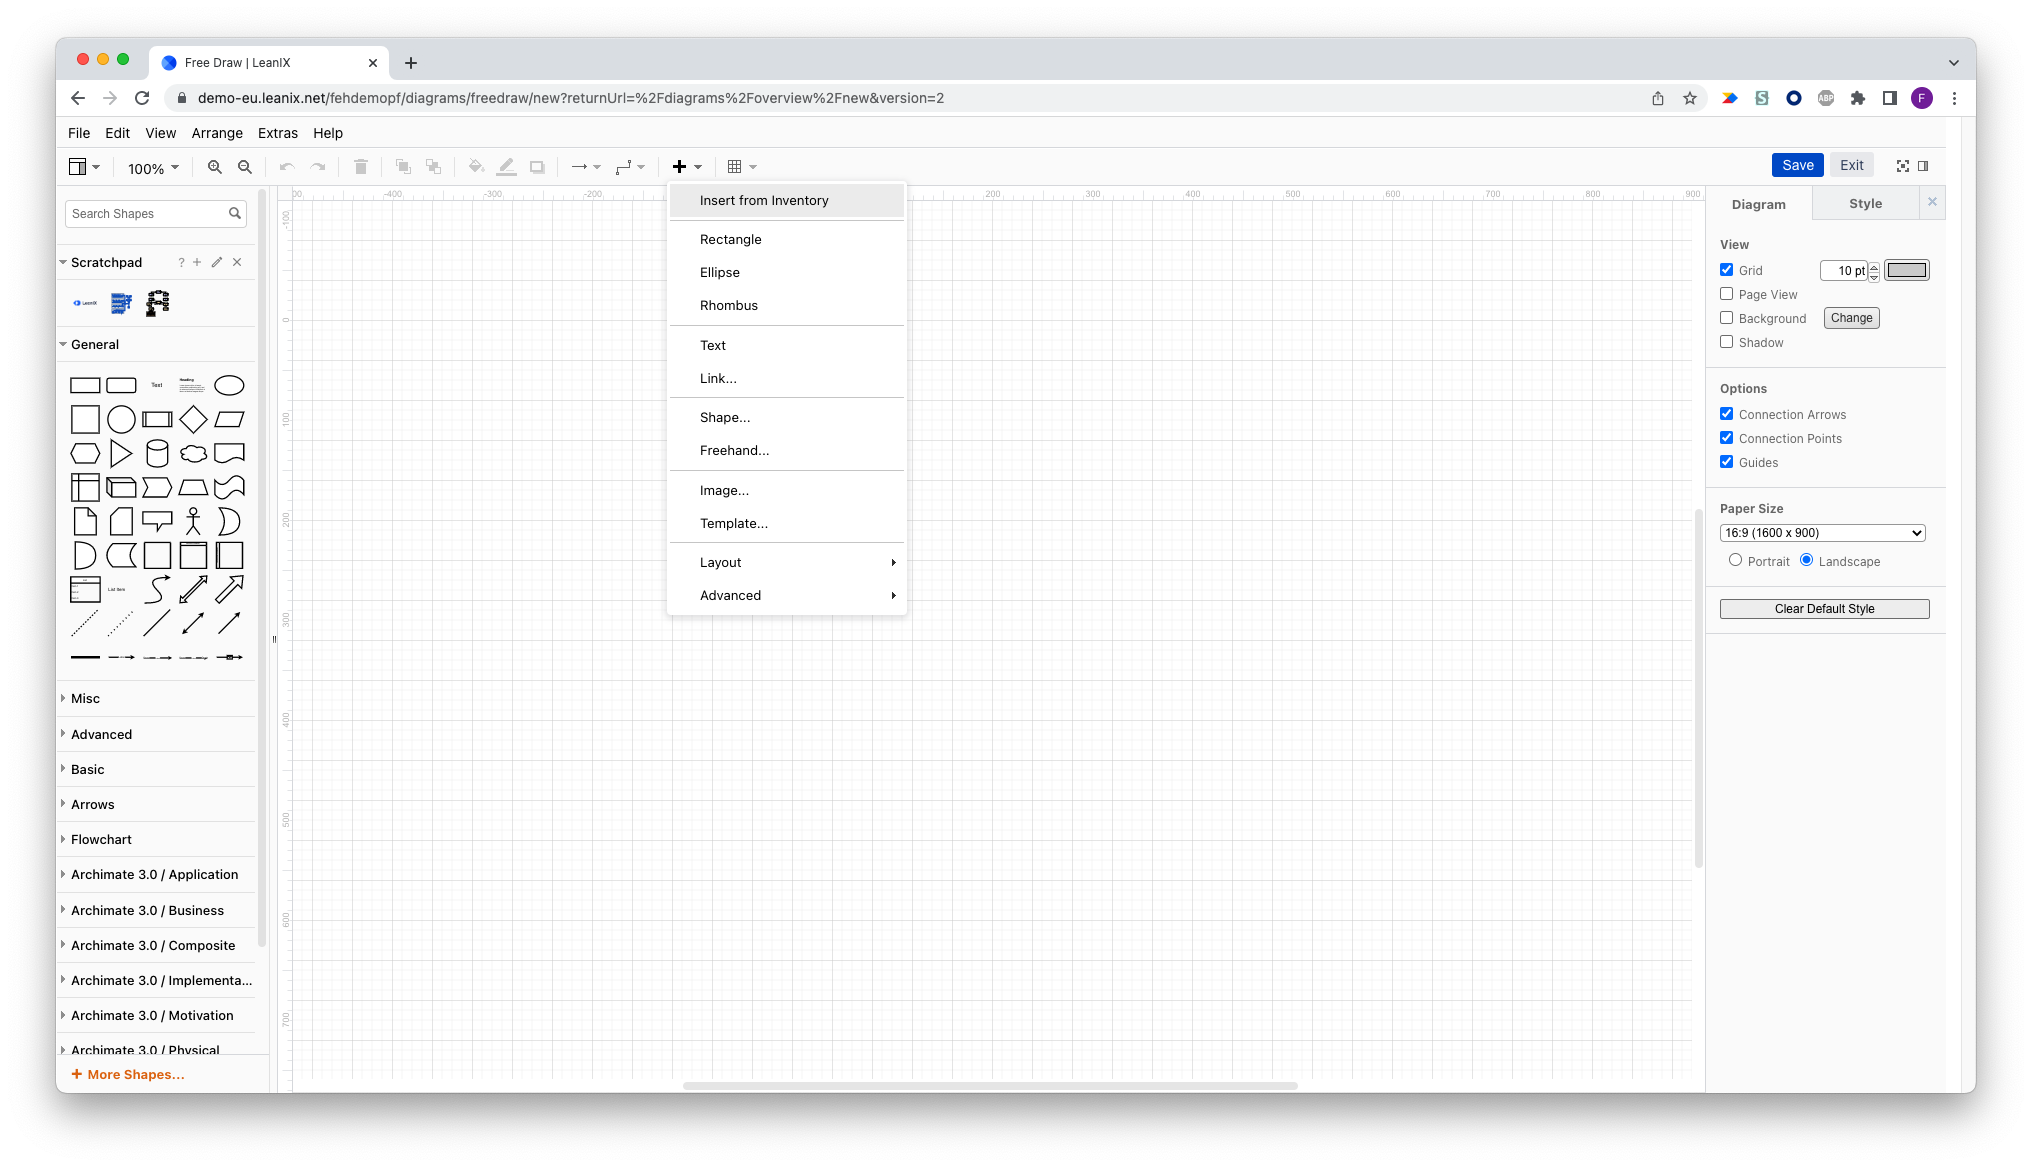
Task: Open the 100% zoom dropdown
Action: [x=153, y=168]
